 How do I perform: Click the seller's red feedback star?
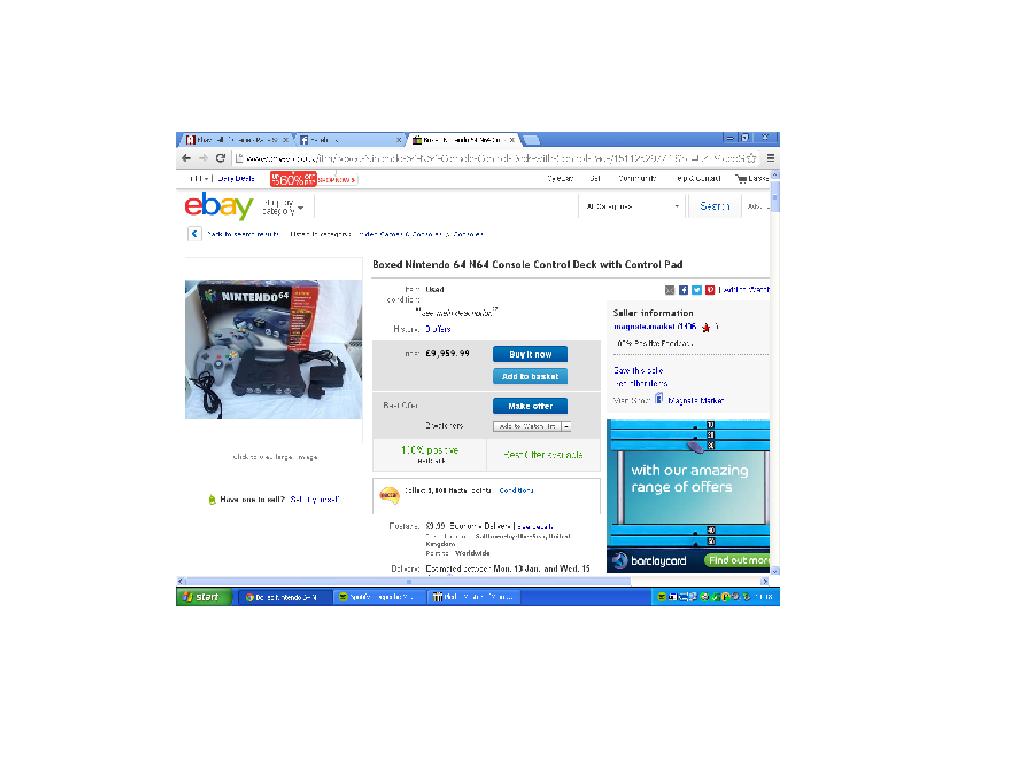[706, 327]
